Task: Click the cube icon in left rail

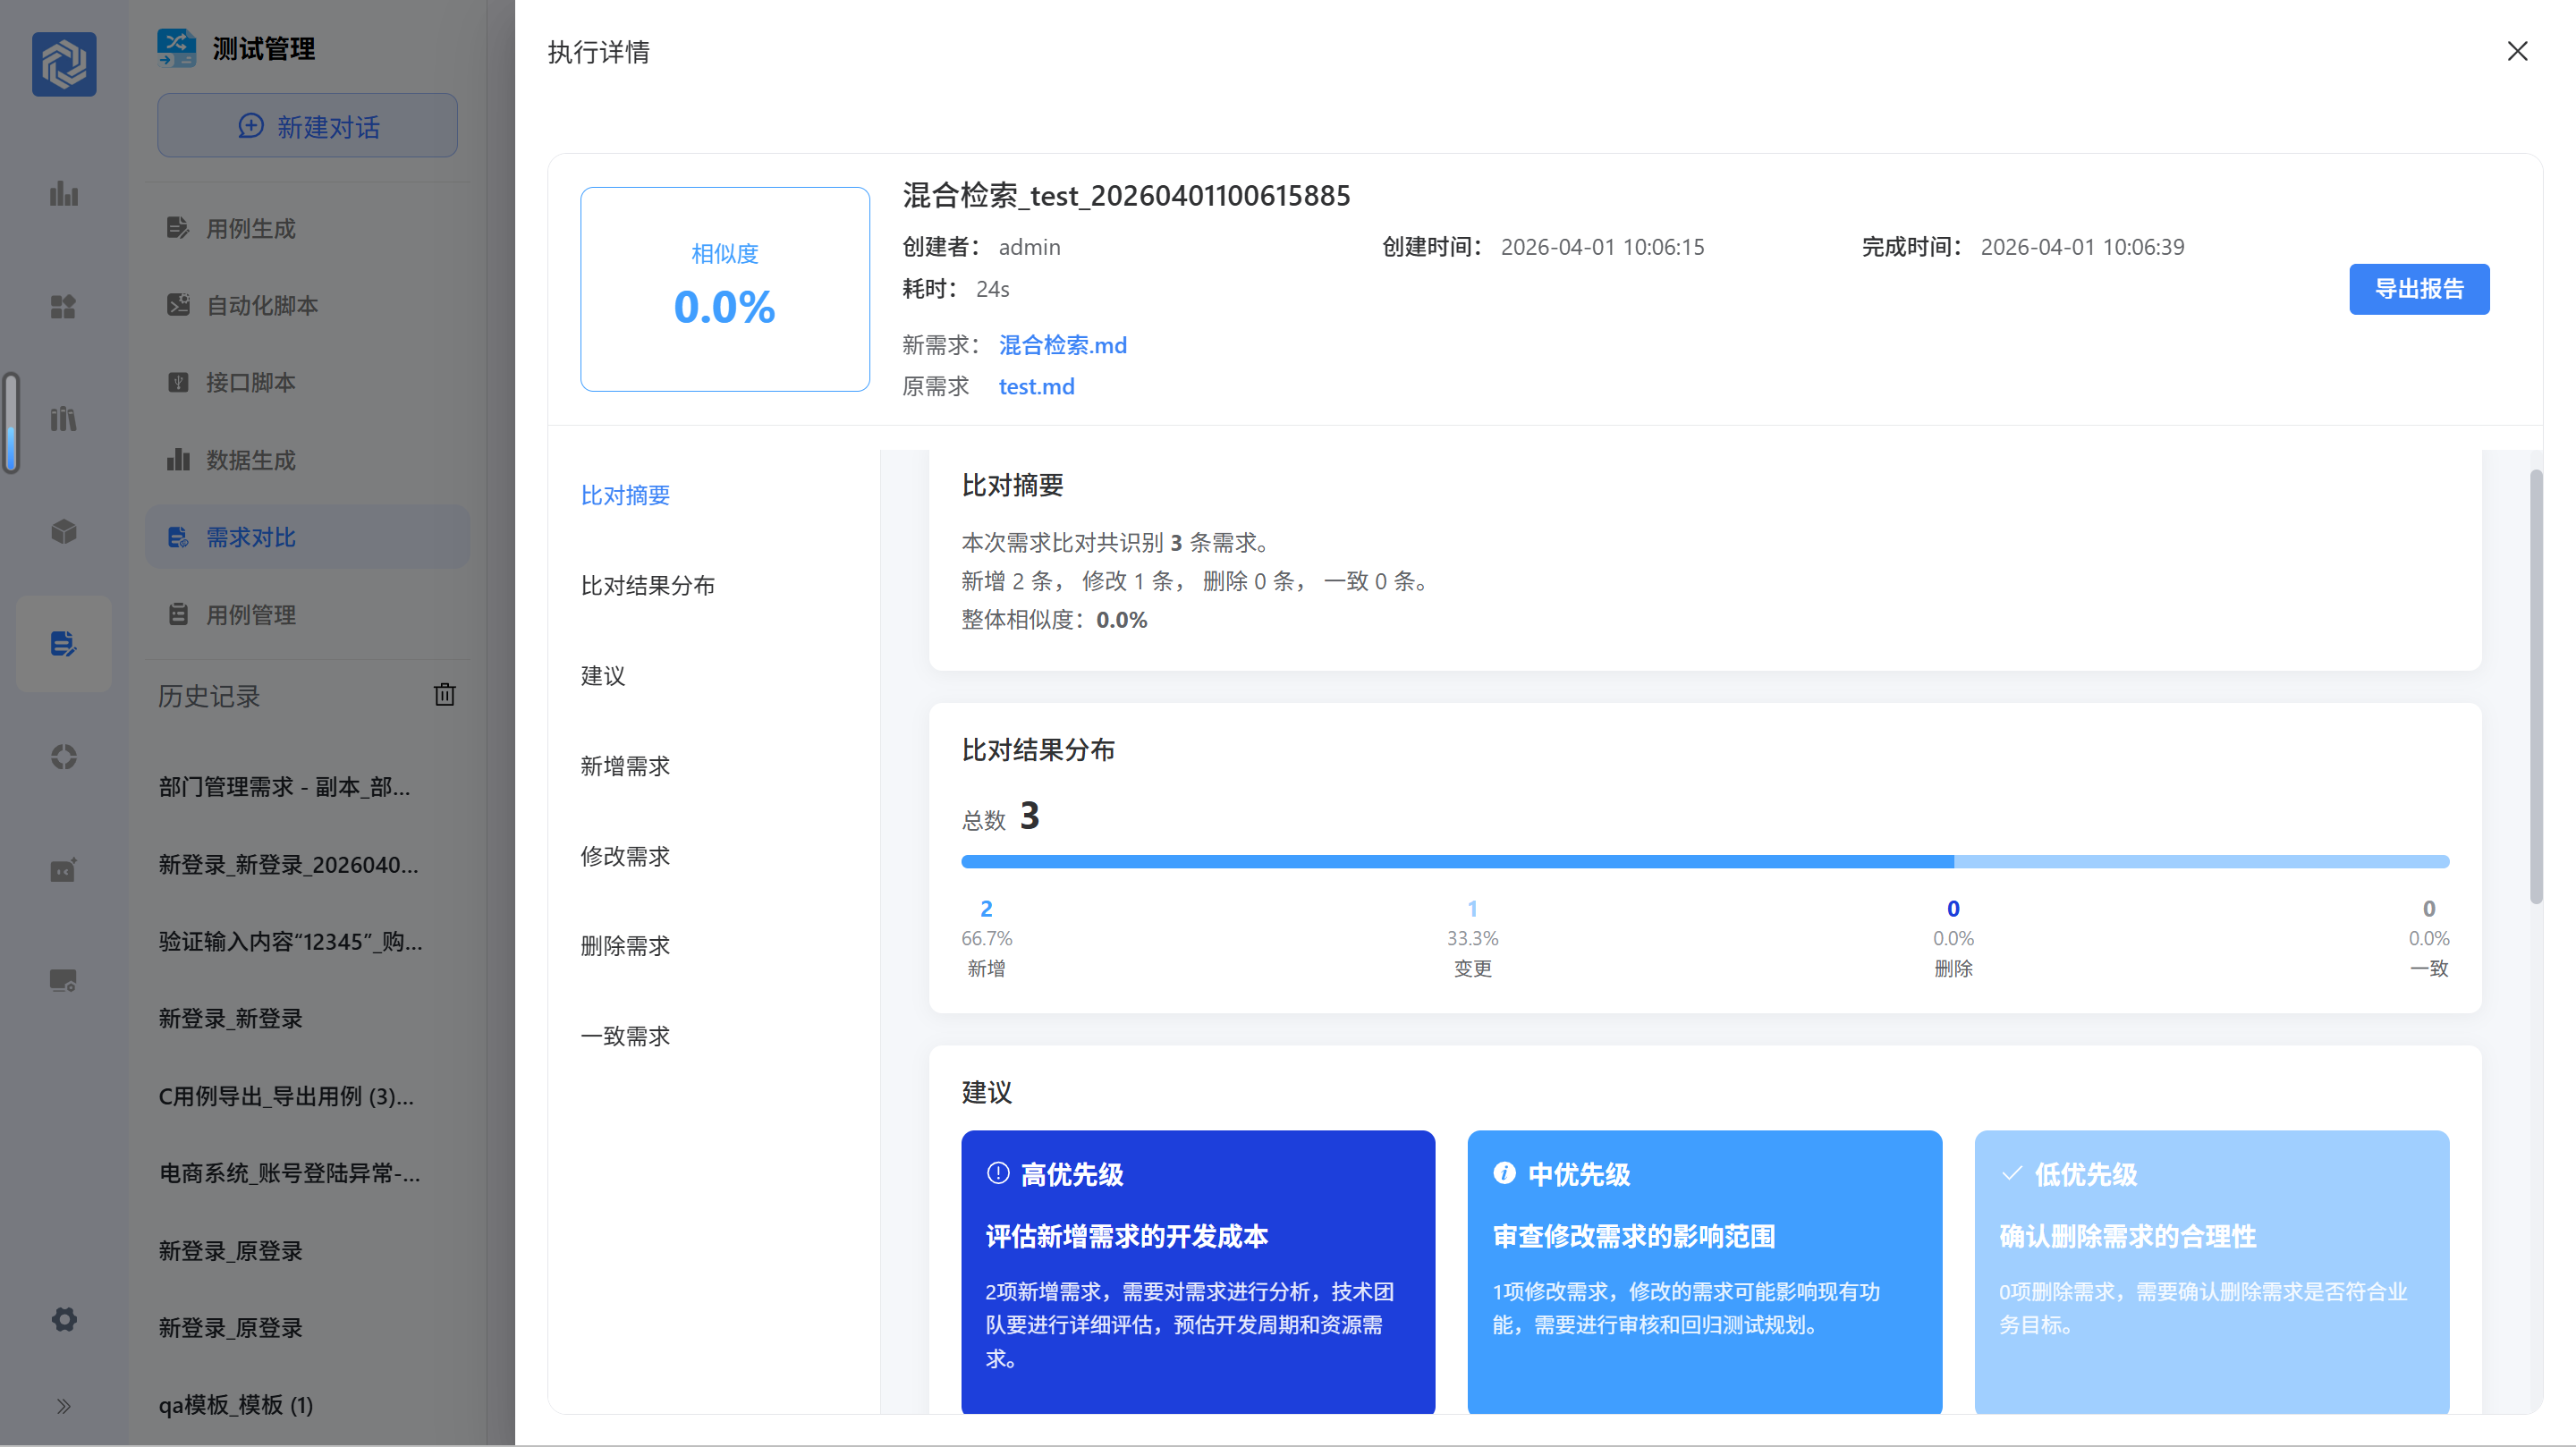Action: pos(64,531)
